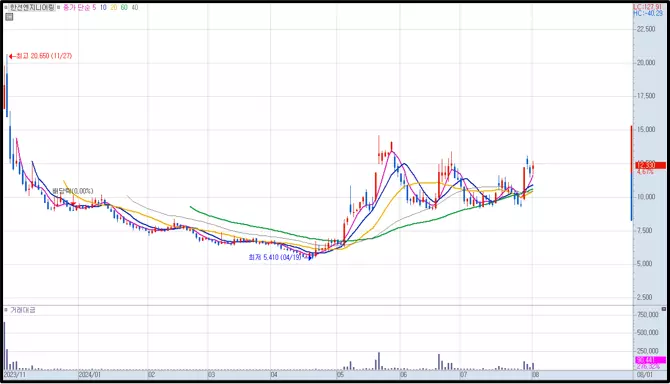670x384 pixels.
Task: Click the square marker beside 거래대금 label
Action: 6,310
